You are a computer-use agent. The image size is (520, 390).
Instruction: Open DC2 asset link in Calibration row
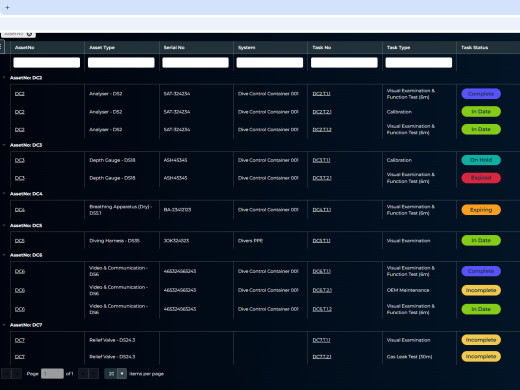[20, 112]
